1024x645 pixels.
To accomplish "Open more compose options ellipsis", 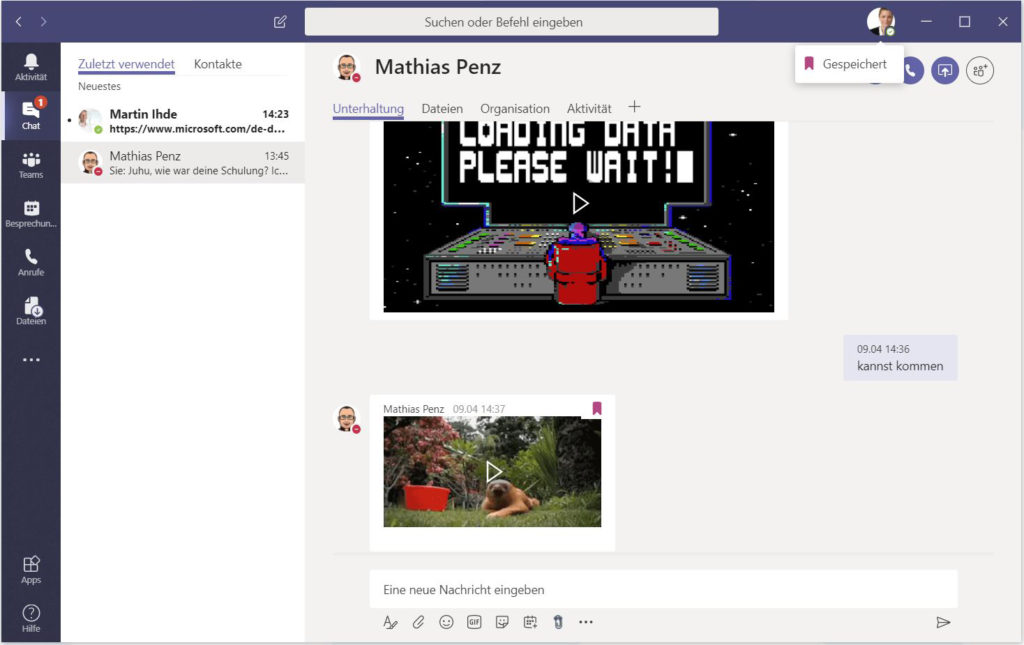I will (586, 622).
